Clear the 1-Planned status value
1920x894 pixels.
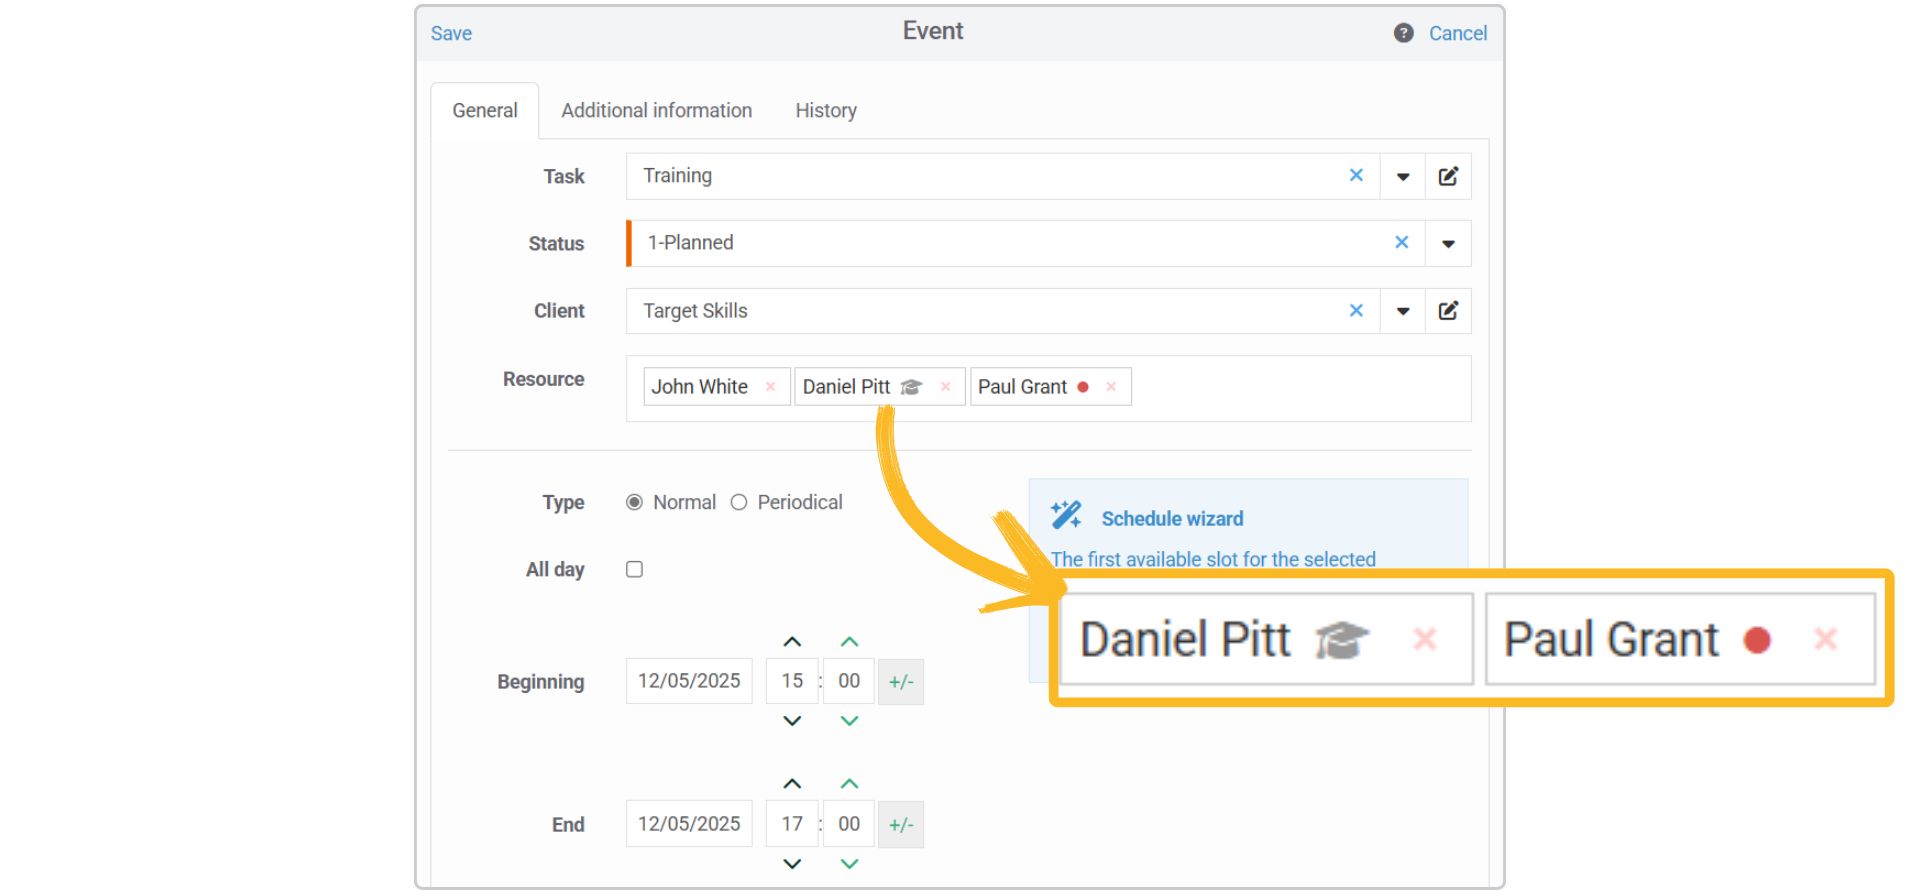(x=1401, y=243)
